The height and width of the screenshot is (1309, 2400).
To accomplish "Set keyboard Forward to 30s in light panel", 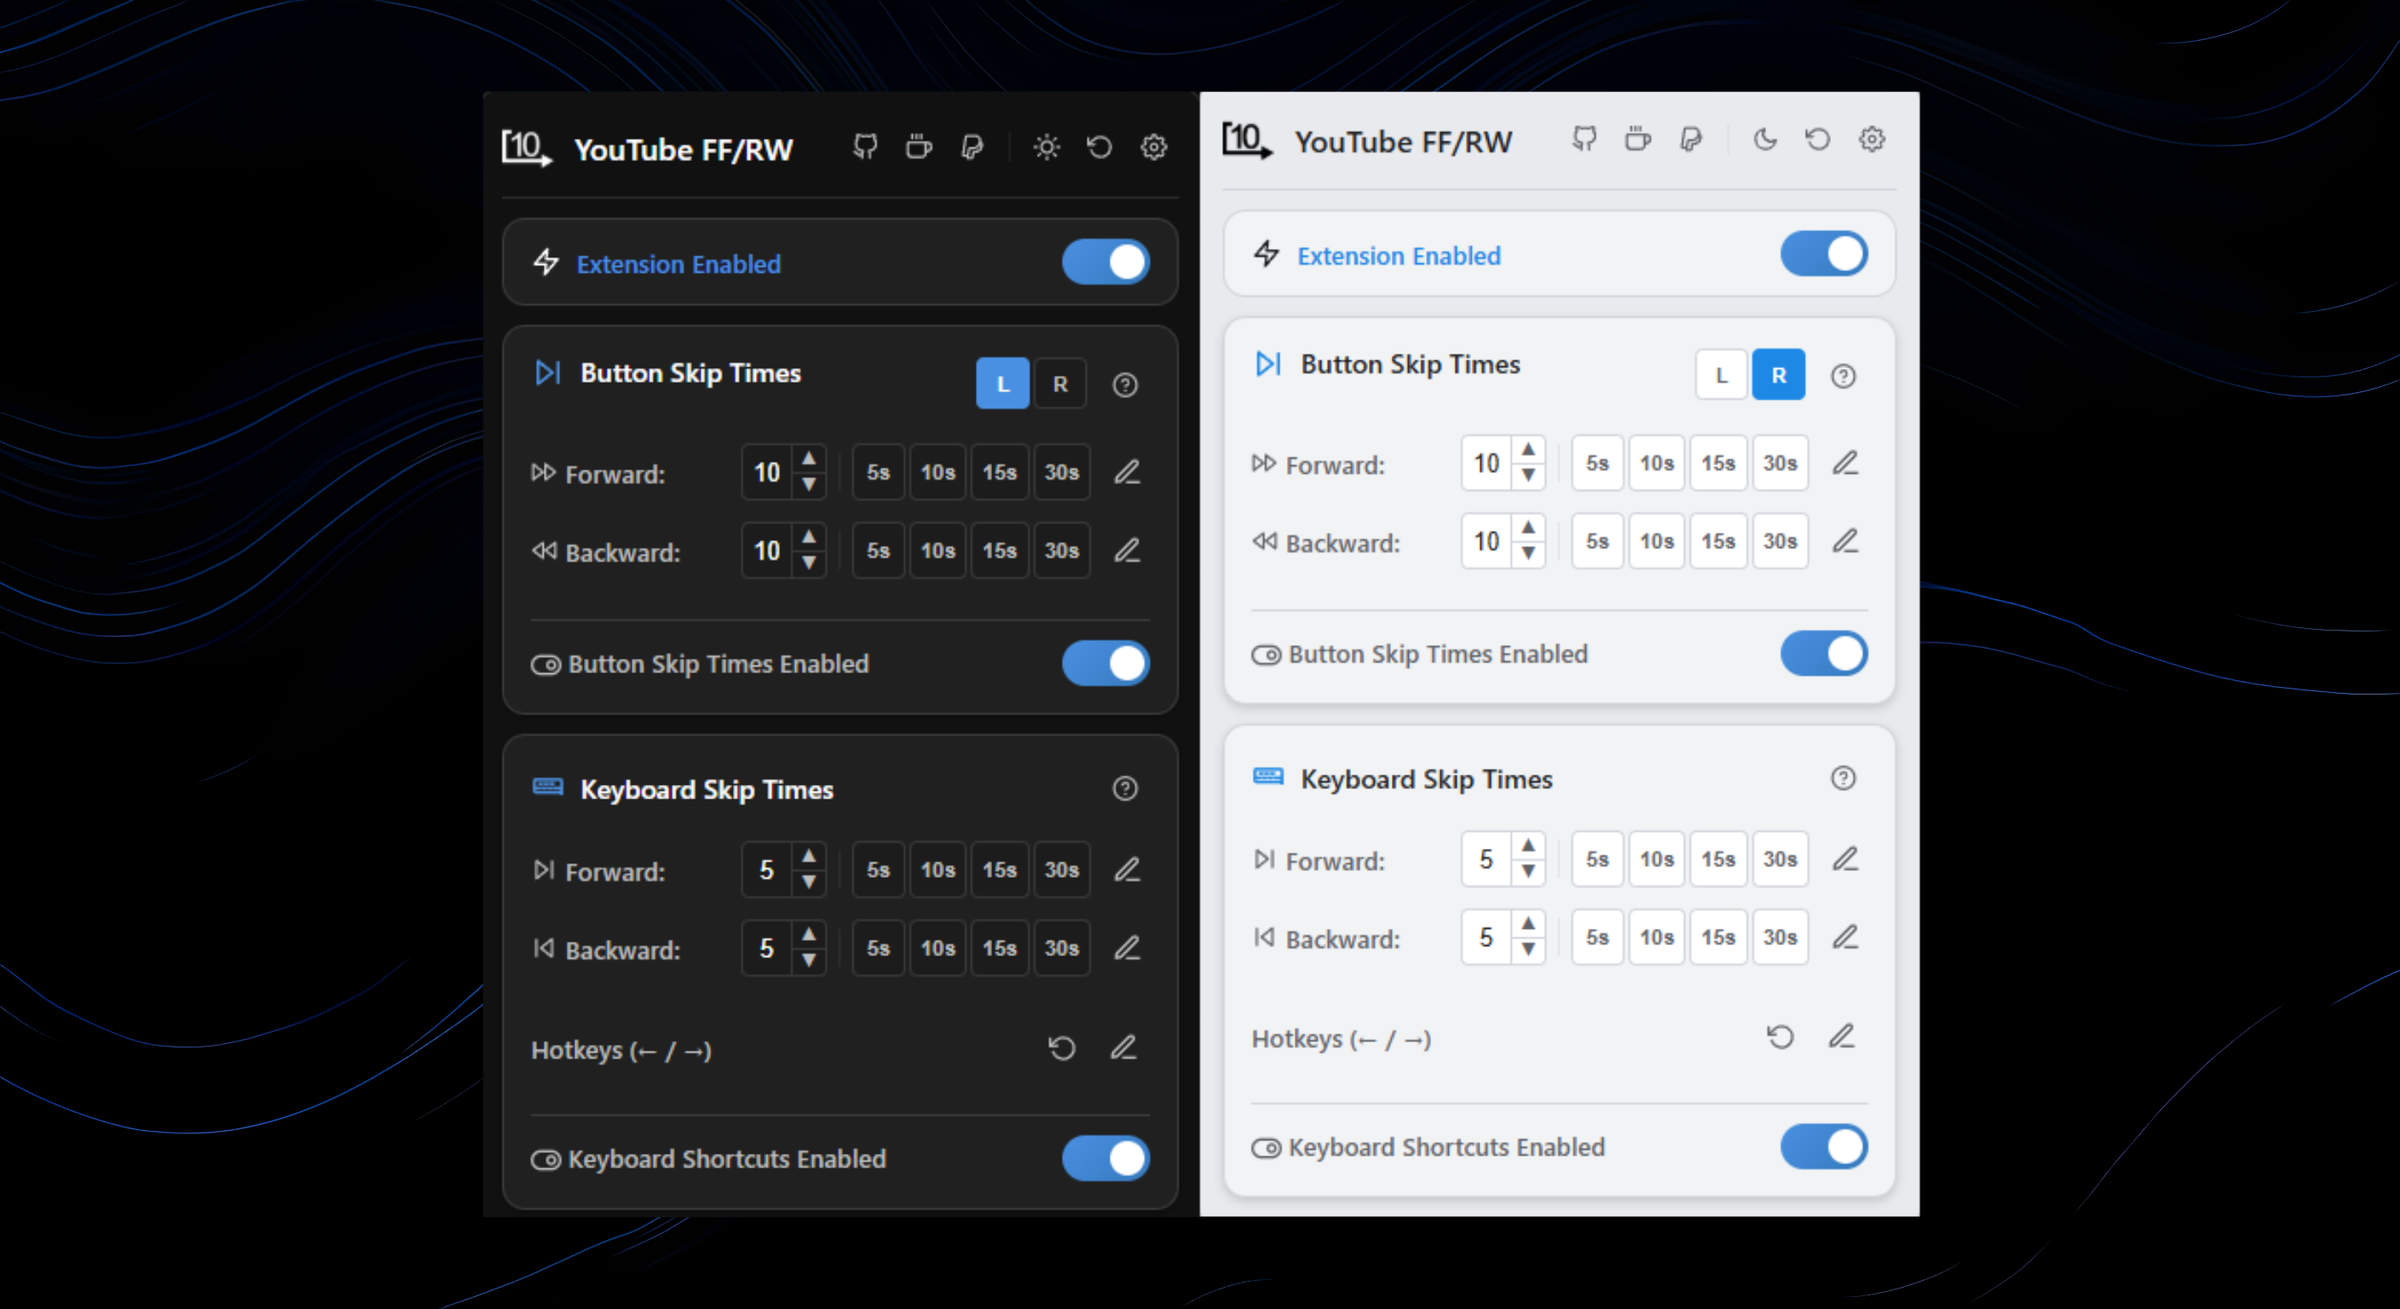I will coord(1780,859).
